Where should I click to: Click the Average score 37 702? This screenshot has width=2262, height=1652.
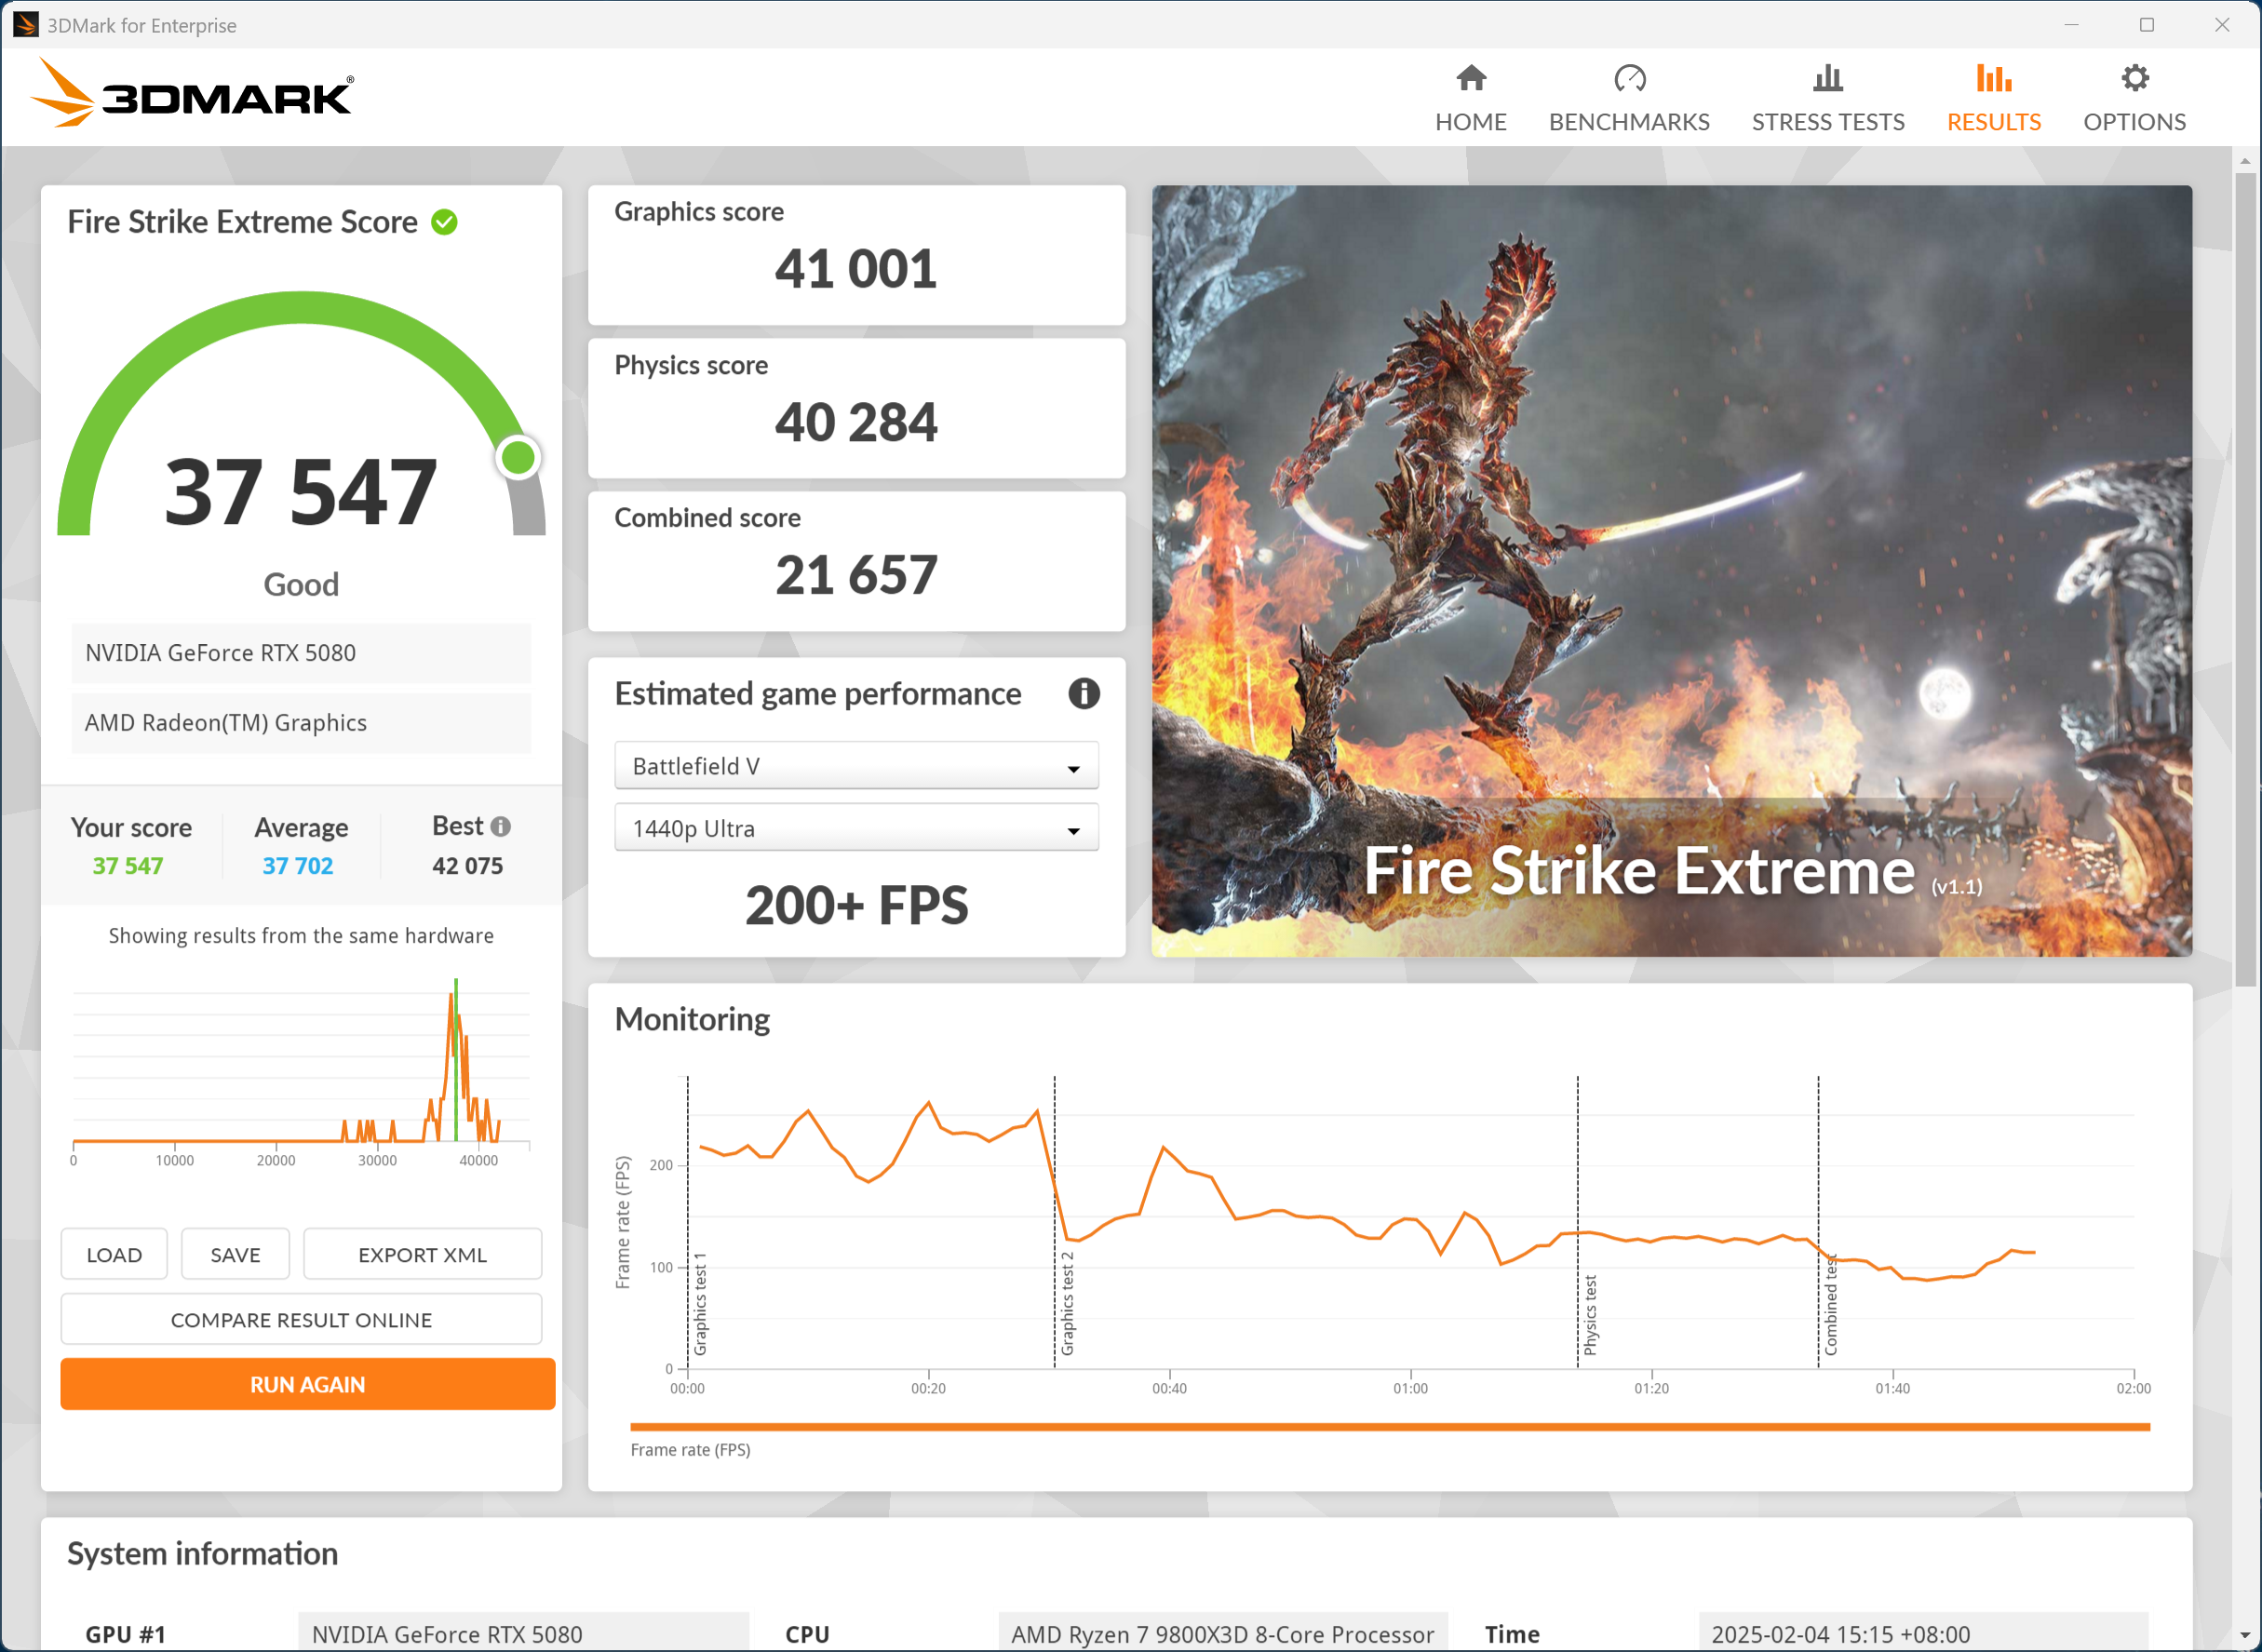tap(298, 866)
